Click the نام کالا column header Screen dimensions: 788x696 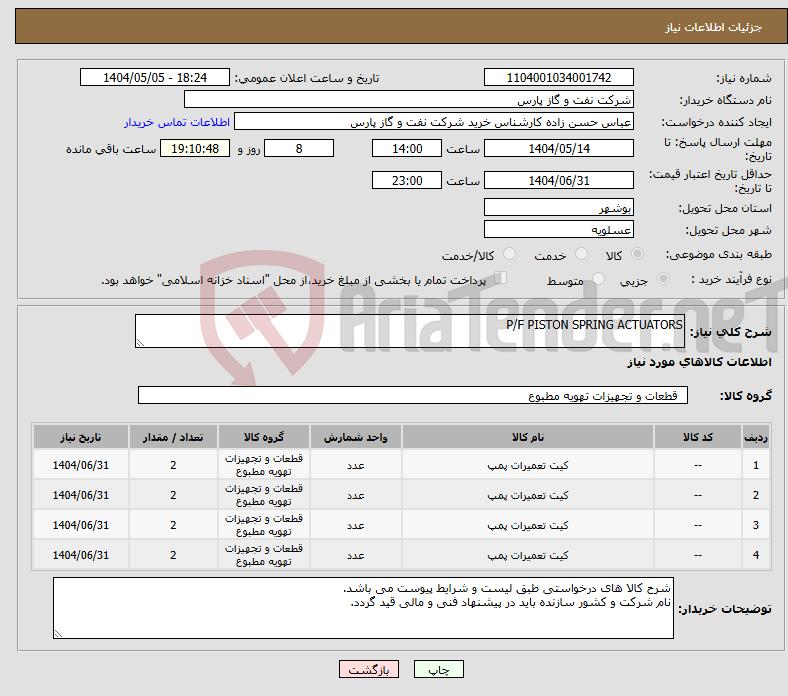click(528, 437)
